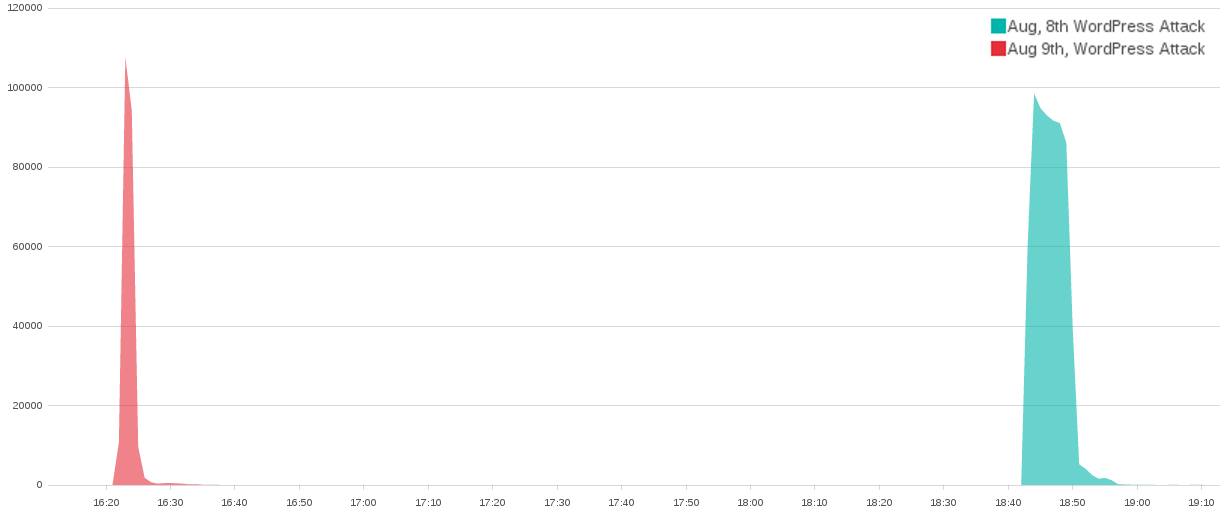Click the 18:30 time tick label
The height and width of the screenshot is (515, 1220).
[x=943, y=502]
